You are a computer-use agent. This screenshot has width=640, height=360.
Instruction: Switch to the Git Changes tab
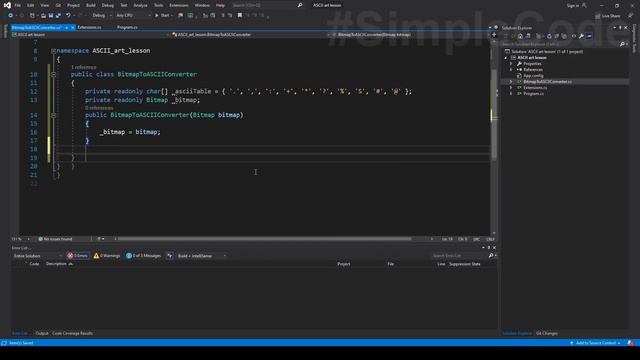[547, 333]
